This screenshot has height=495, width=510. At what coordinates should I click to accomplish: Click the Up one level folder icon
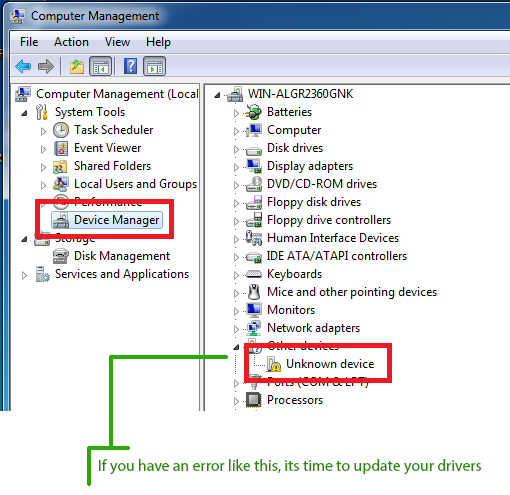[x=77, y=66]
